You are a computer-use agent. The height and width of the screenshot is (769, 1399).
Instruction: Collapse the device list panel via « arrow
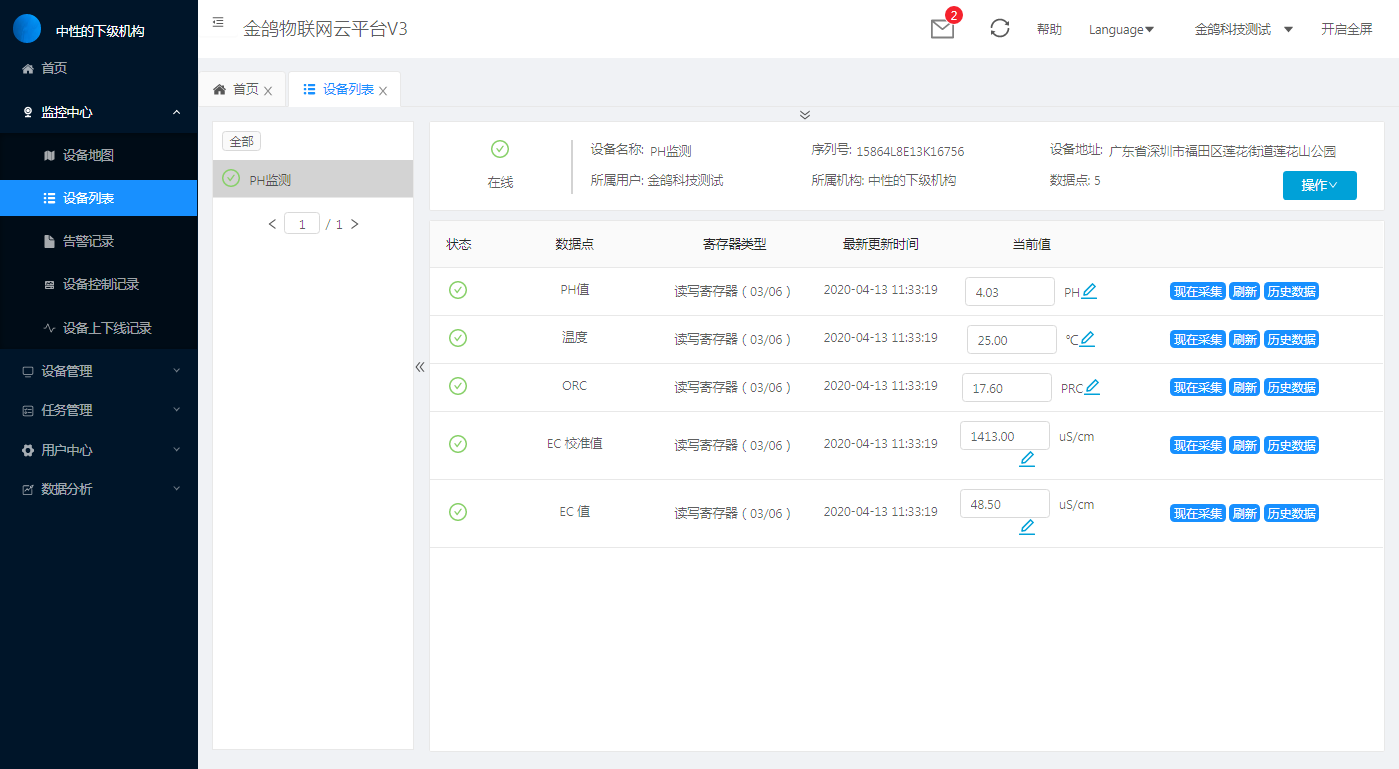[420, 367]
